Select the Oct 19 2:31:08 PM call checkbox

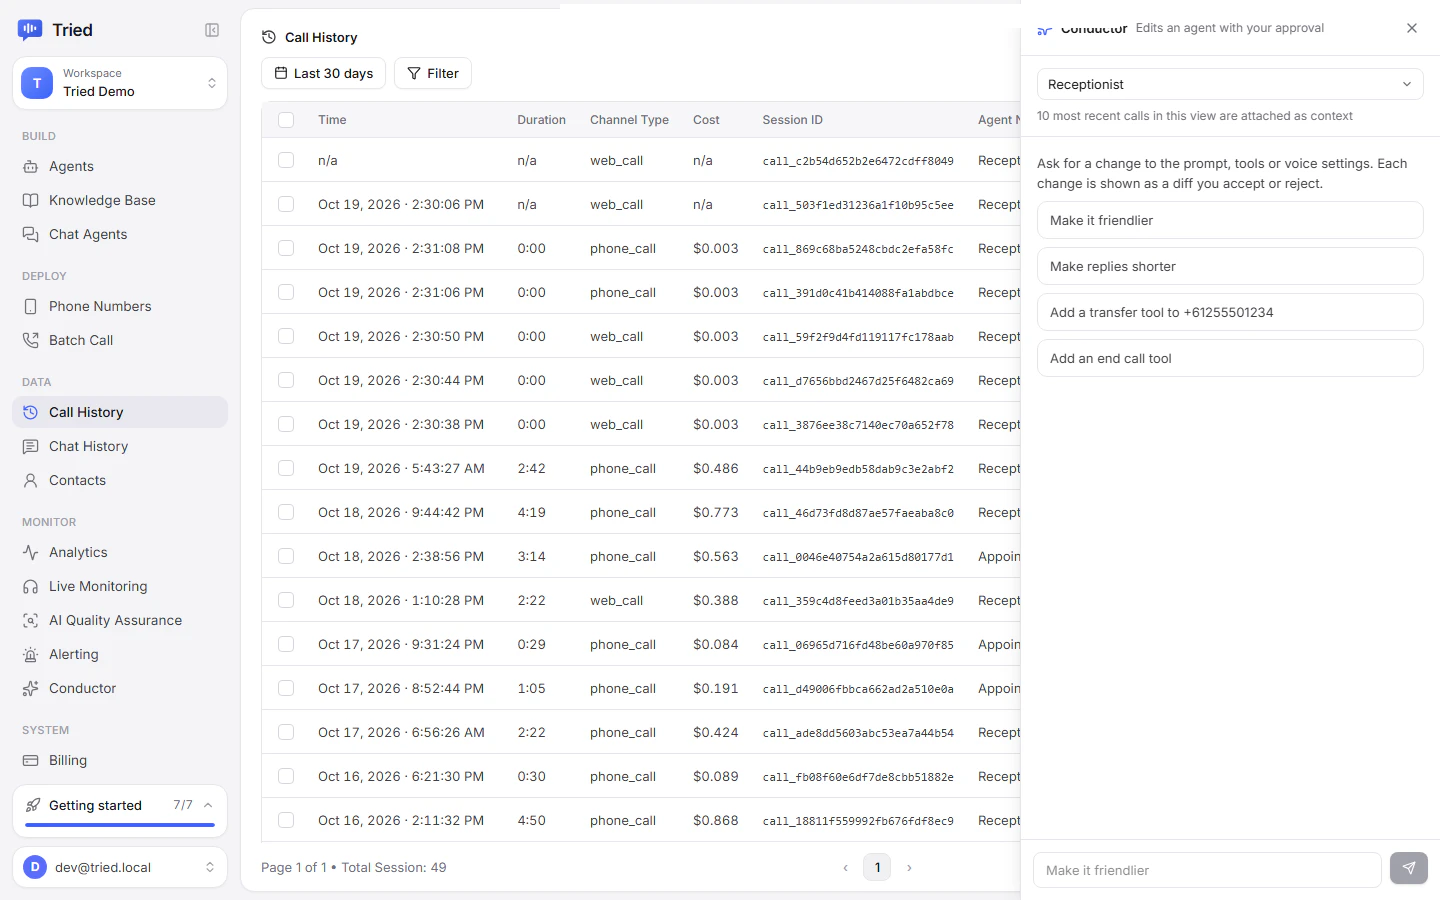pos(286,248)
